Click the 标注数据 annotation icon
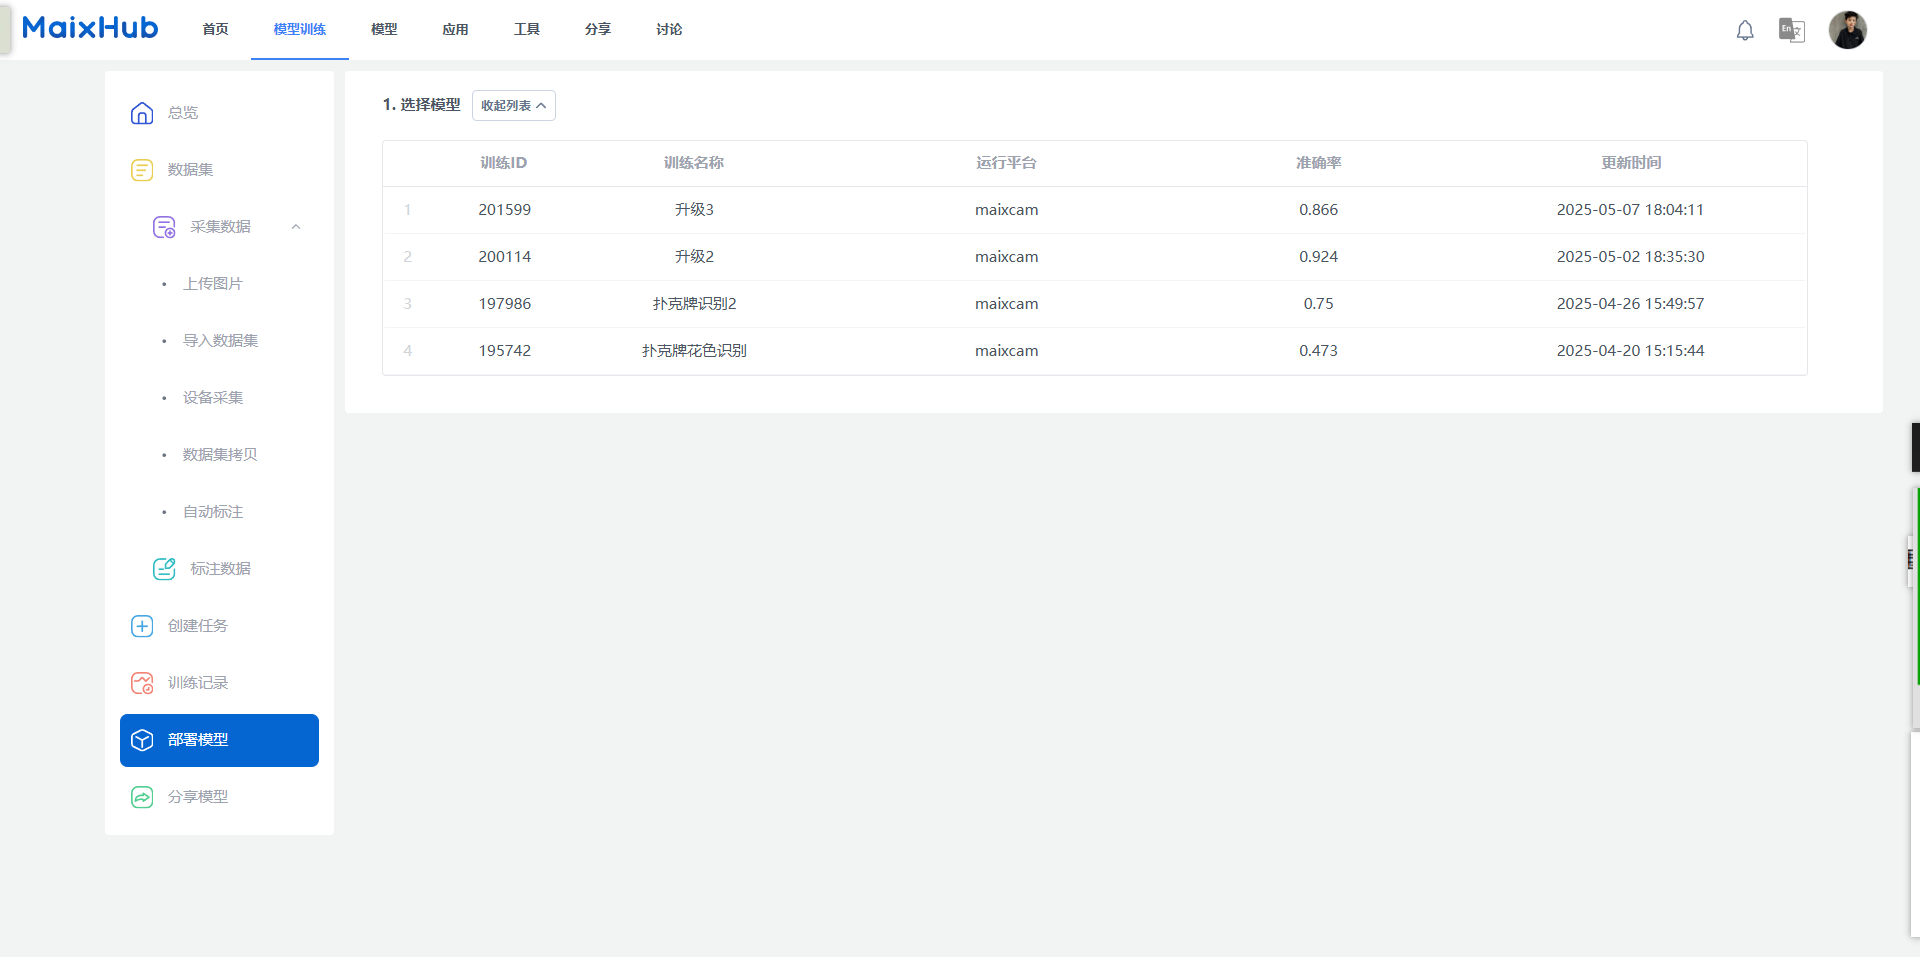Viewport: 1920px width, 957px height. coord(164,569)
